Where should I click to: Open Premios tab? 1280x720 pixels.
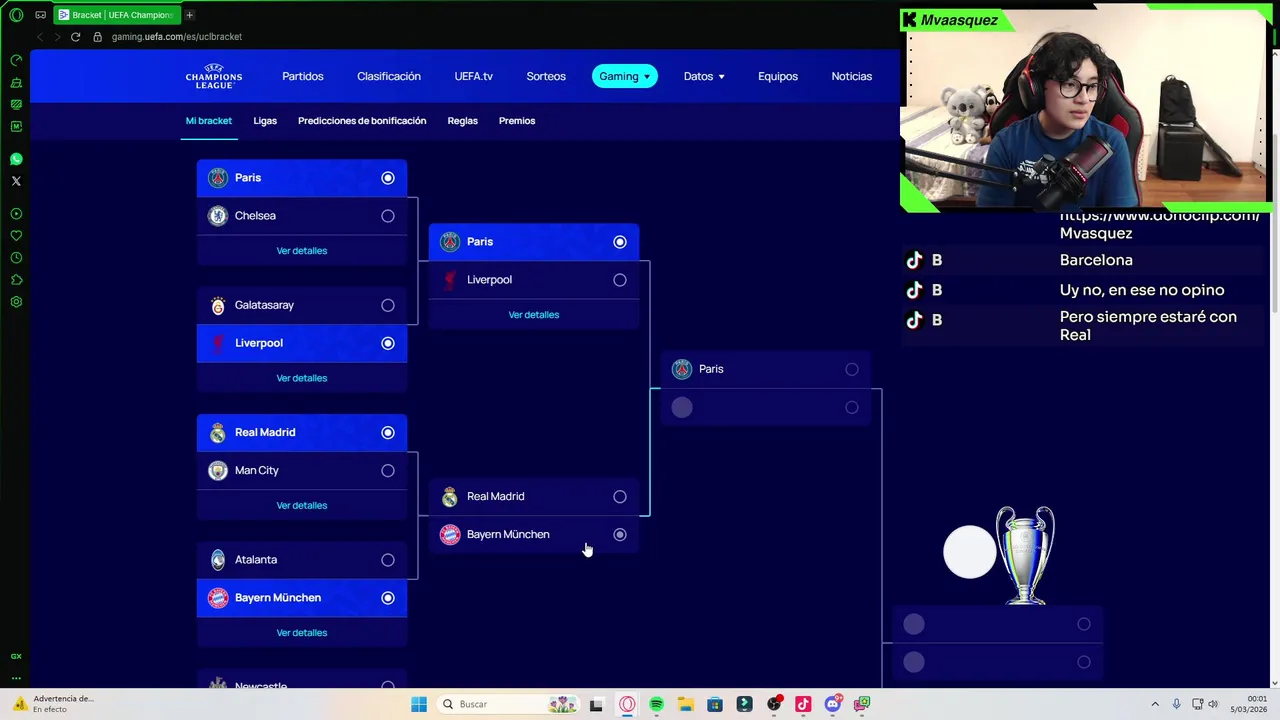[x=517, y=121]
